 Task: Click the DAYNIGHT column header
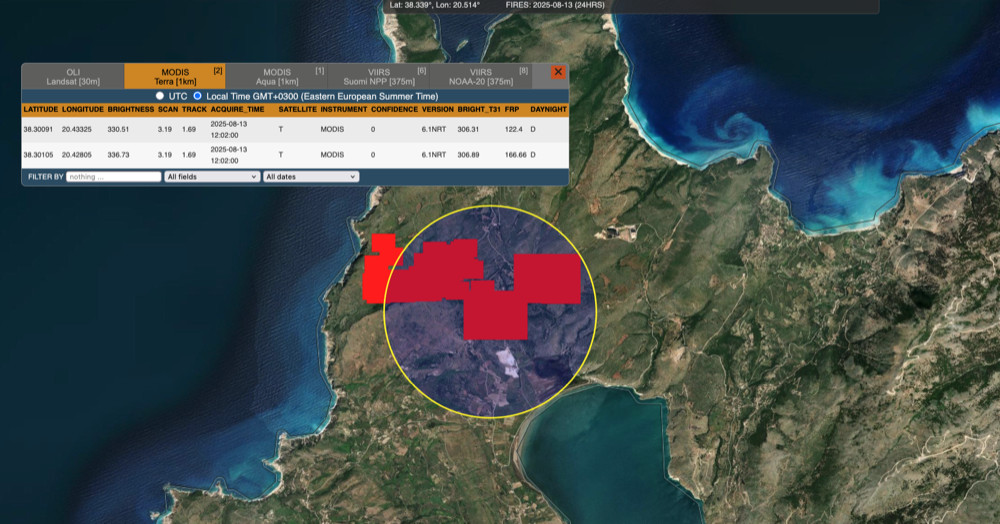tap(548, 108)
